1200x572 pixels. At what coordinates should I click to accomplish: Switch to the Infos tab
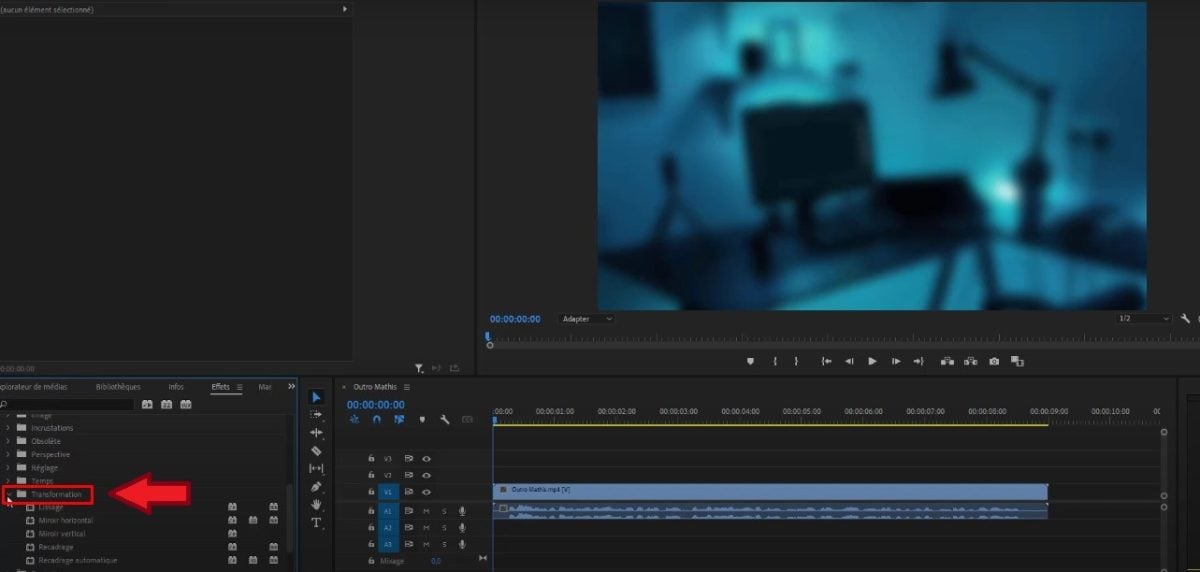176,387
